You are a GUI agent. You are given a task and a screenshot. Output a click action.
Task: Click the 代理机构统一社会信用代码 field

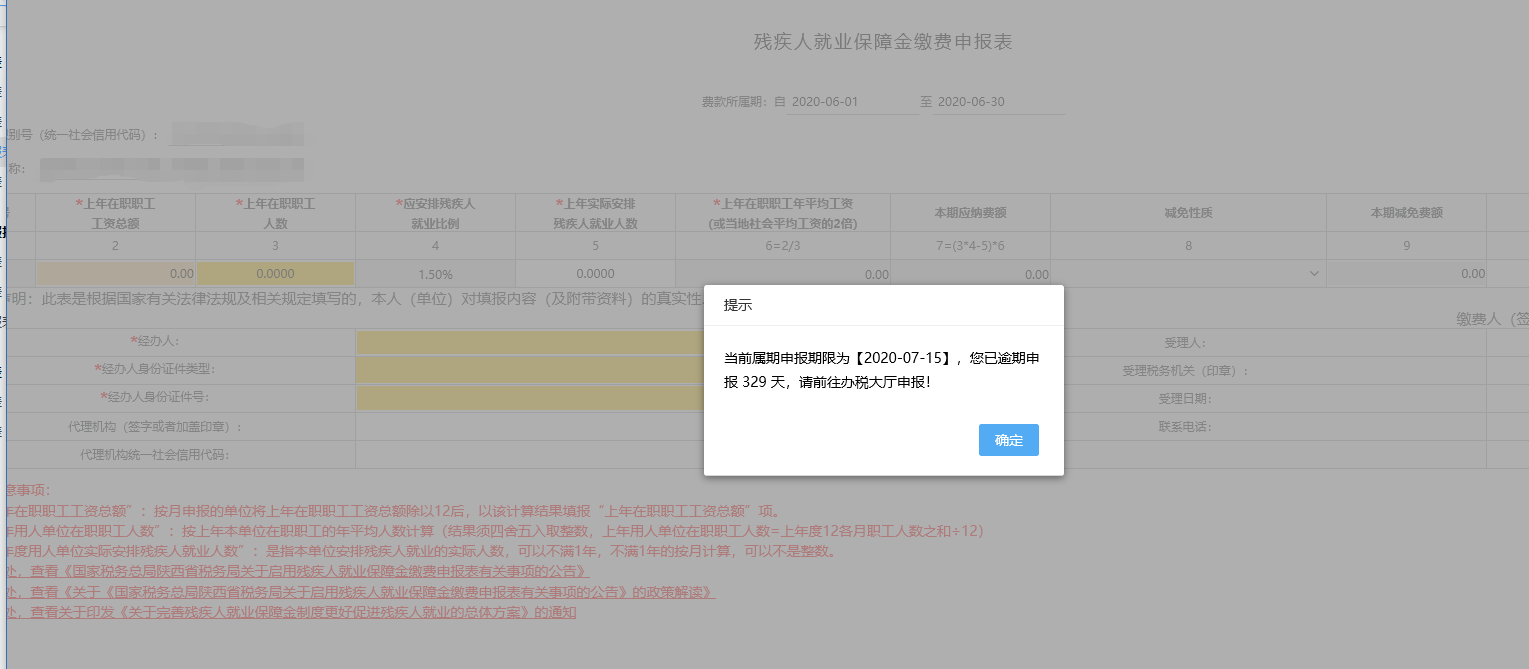530,455
